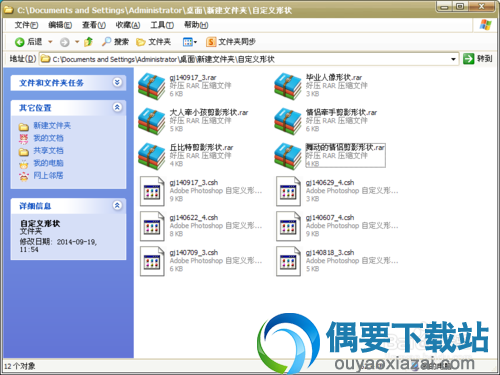Viewport: 500px width, 375px height.
Task: Open the 工具(T) menu
Action: click(x=162, y=25)
